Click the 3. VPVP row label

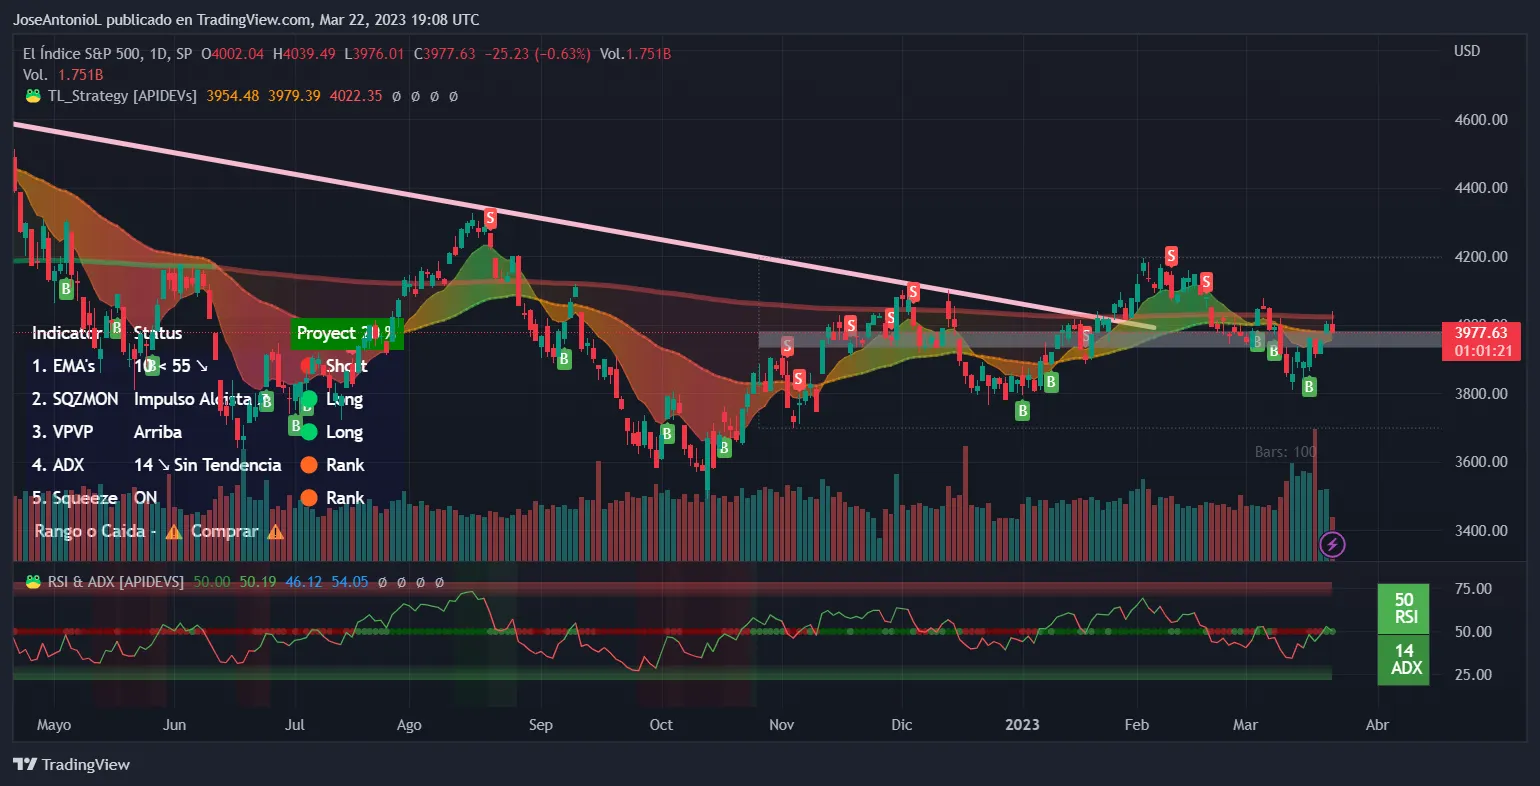62,432
